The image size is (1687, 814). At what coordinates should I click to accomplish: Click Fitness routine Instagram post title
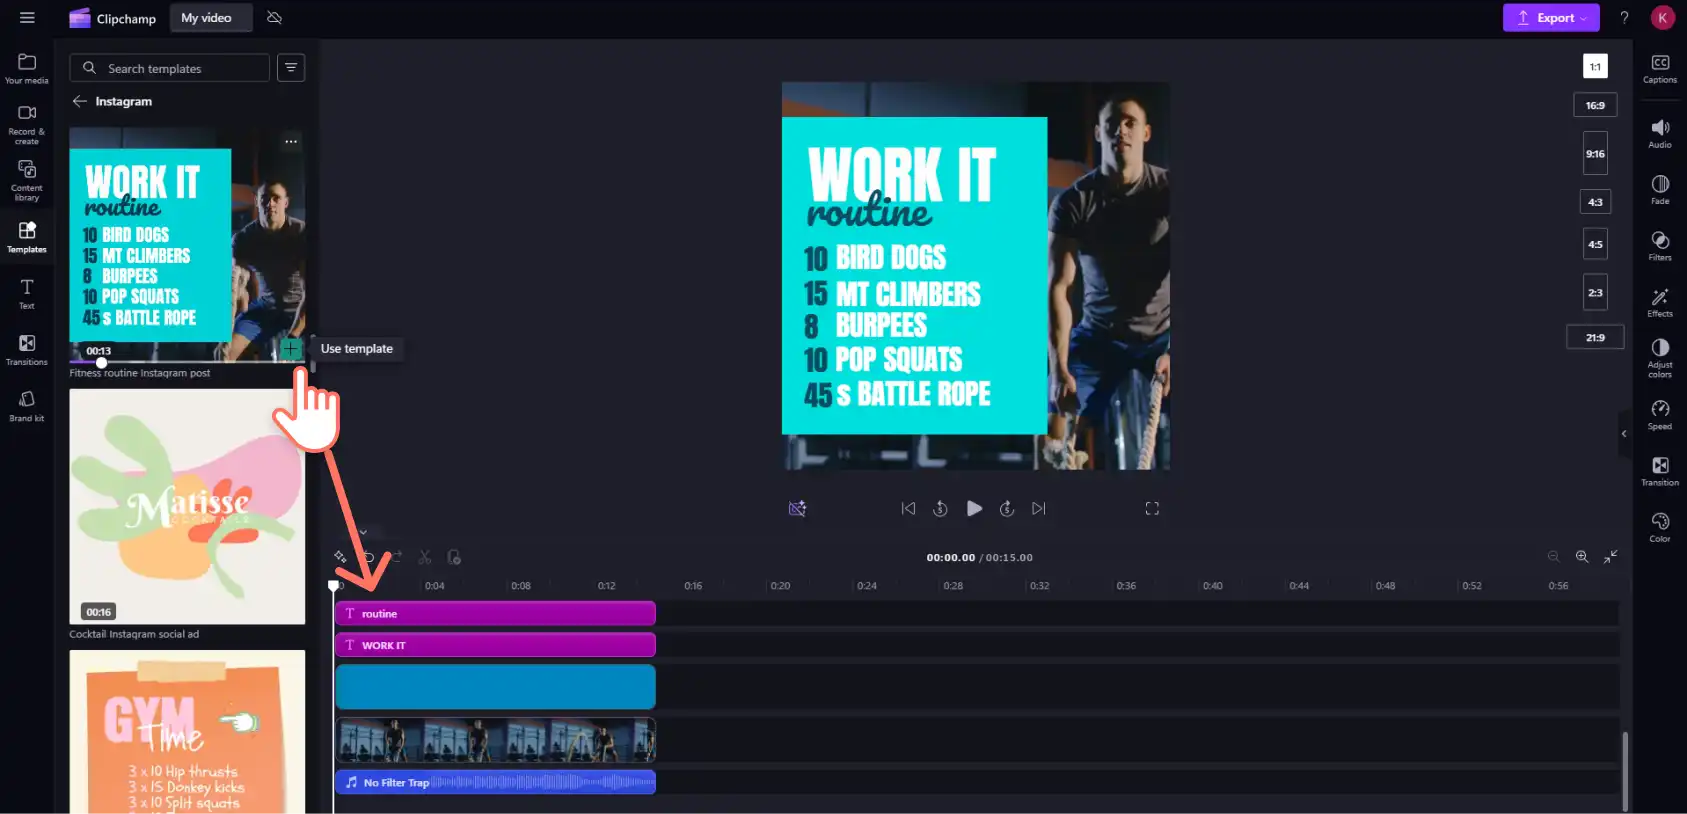coord(140,373)
